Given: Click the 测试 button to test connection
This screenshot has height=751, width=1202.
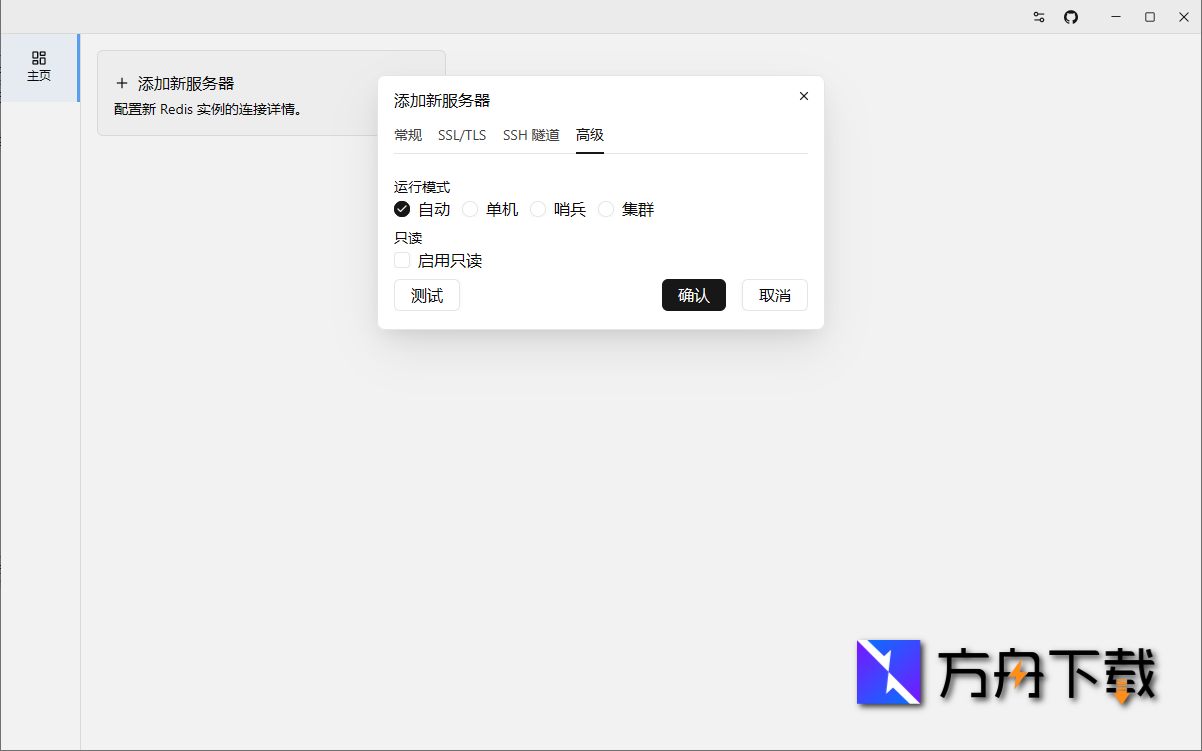Looking at the screenshot, I should tap(426, 295).
